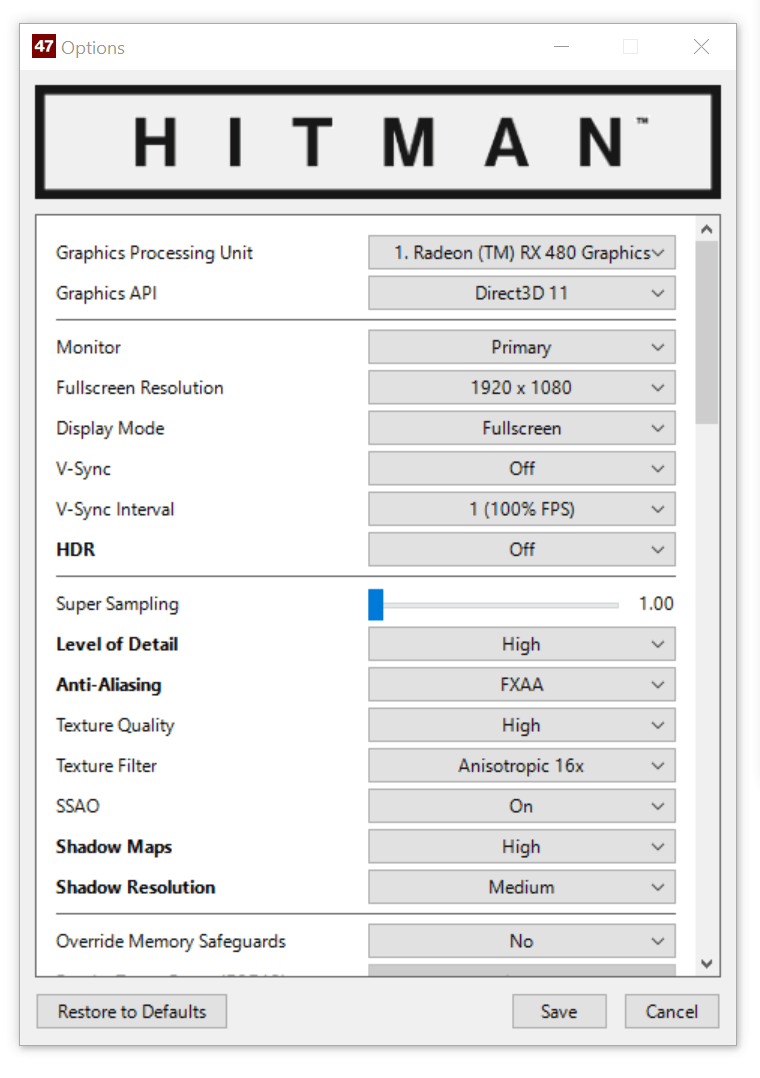Screen dimensions: 760x1078
Task: Change the Fullscreen Resolution dropdown
Action: coord(521,388)
